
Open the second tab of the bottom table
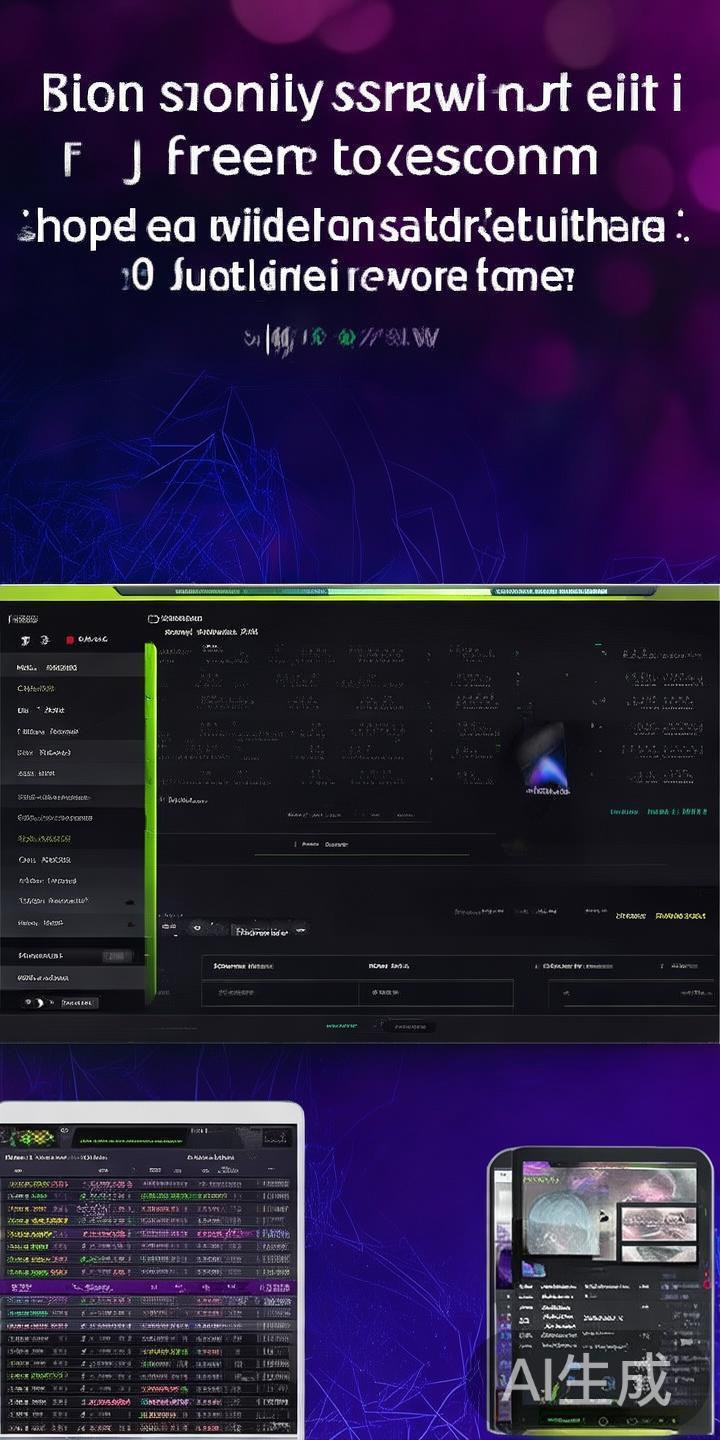(x=391, y=967)
